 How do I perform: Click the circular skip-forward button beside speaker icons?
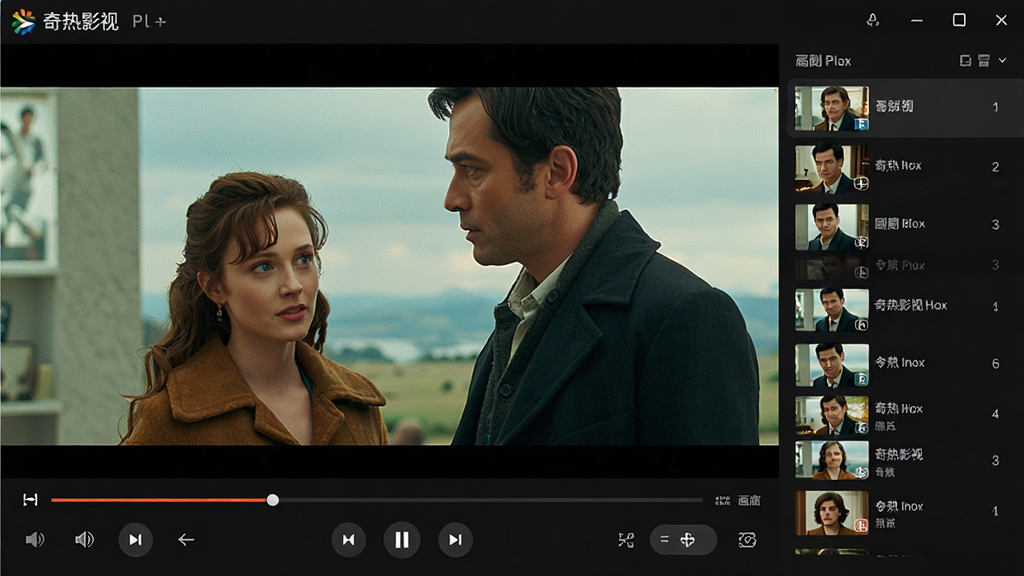135,539
